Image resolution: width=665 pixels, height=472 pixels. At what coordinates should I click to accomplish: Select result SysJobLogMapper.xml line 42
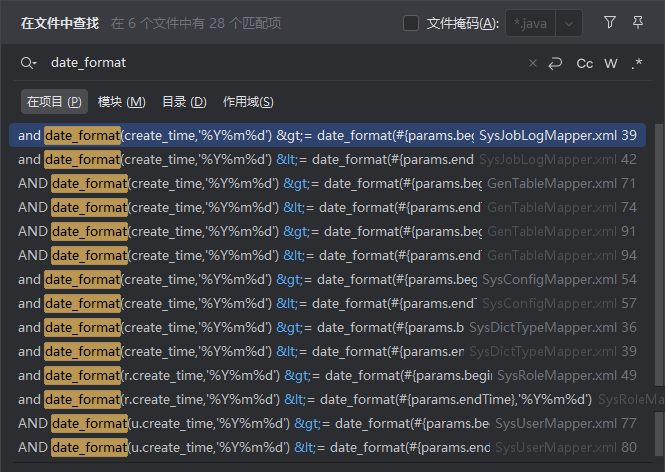click(x=327, y=159)
